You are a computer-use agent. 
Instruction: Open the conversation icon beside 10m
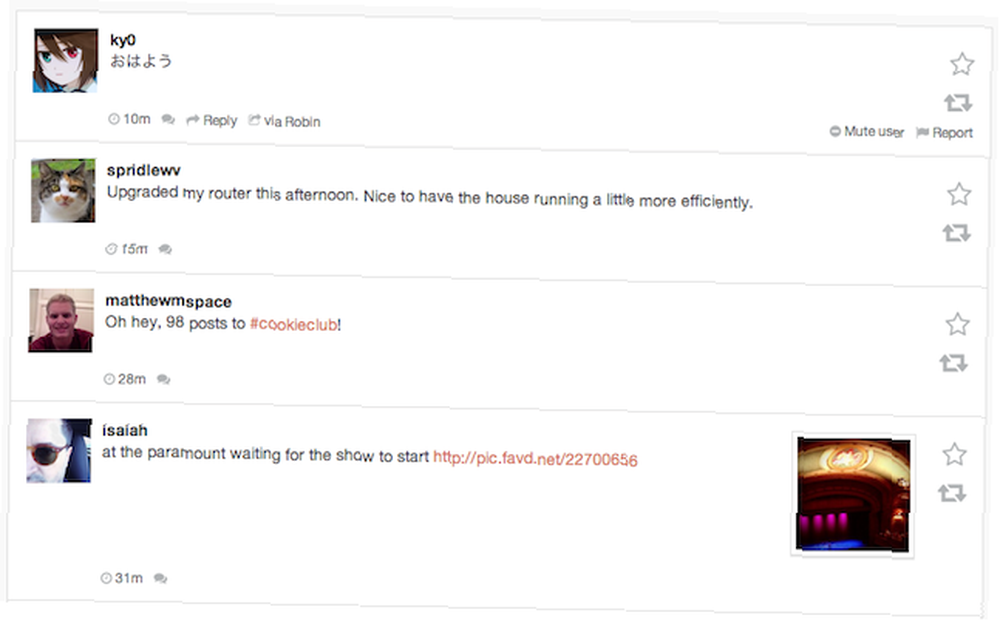(x=168, y=119)
